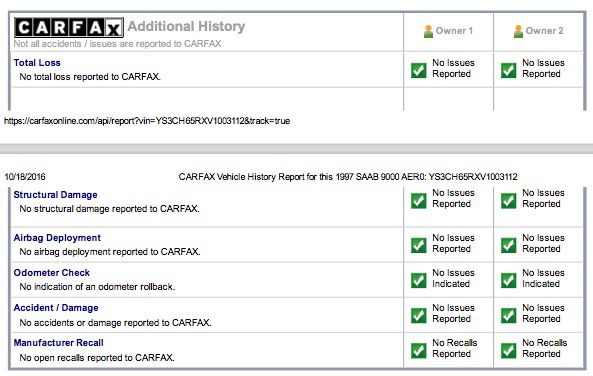Click the Additional History heading
593x376 pixels.
186,26
